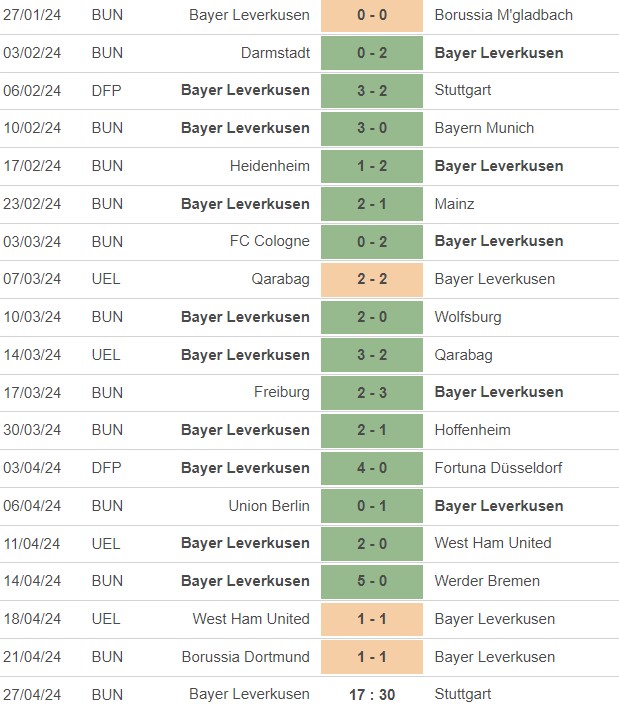Open the Bayern Munich team link
The image size is (619, 709).
(484, 128)
